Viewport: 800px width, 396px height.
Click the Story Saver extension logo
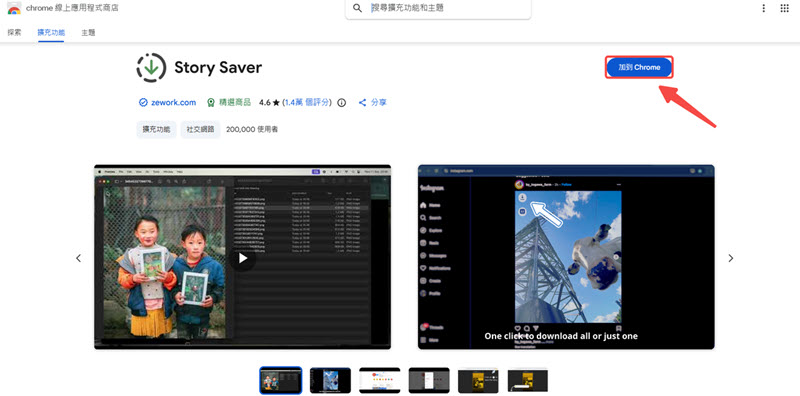[151, 67]
